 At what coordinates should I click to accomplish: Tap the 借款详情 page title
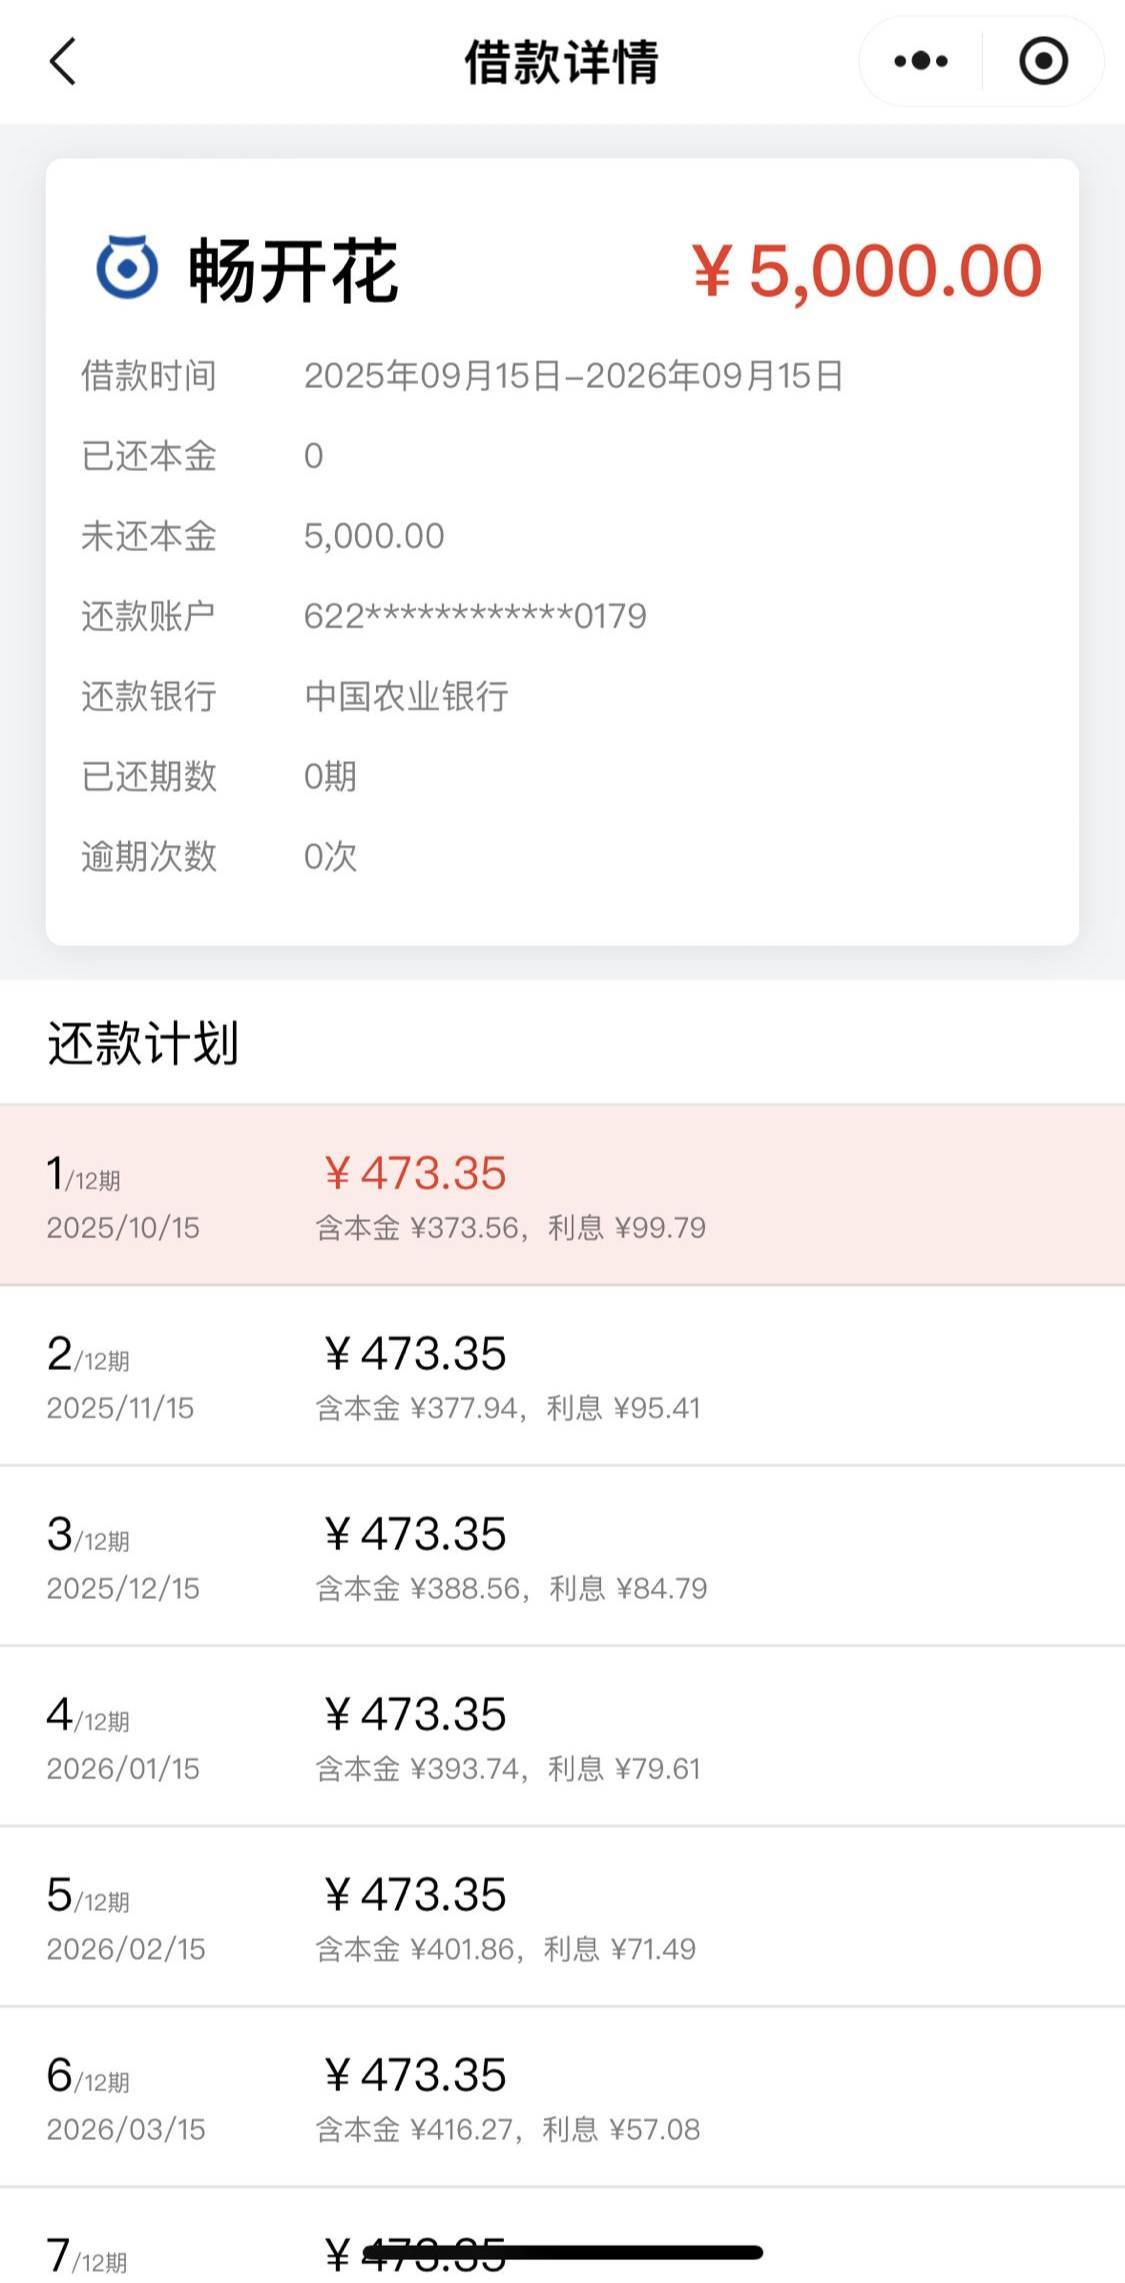click(562, 62)
